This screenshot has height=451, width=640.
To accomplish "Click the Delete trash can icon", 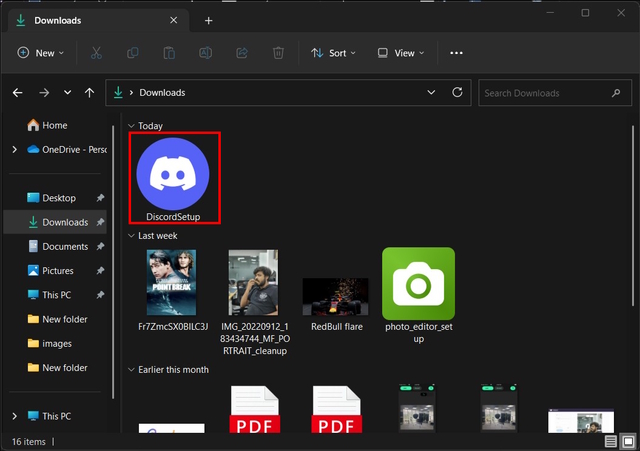I will pos(278,53).
